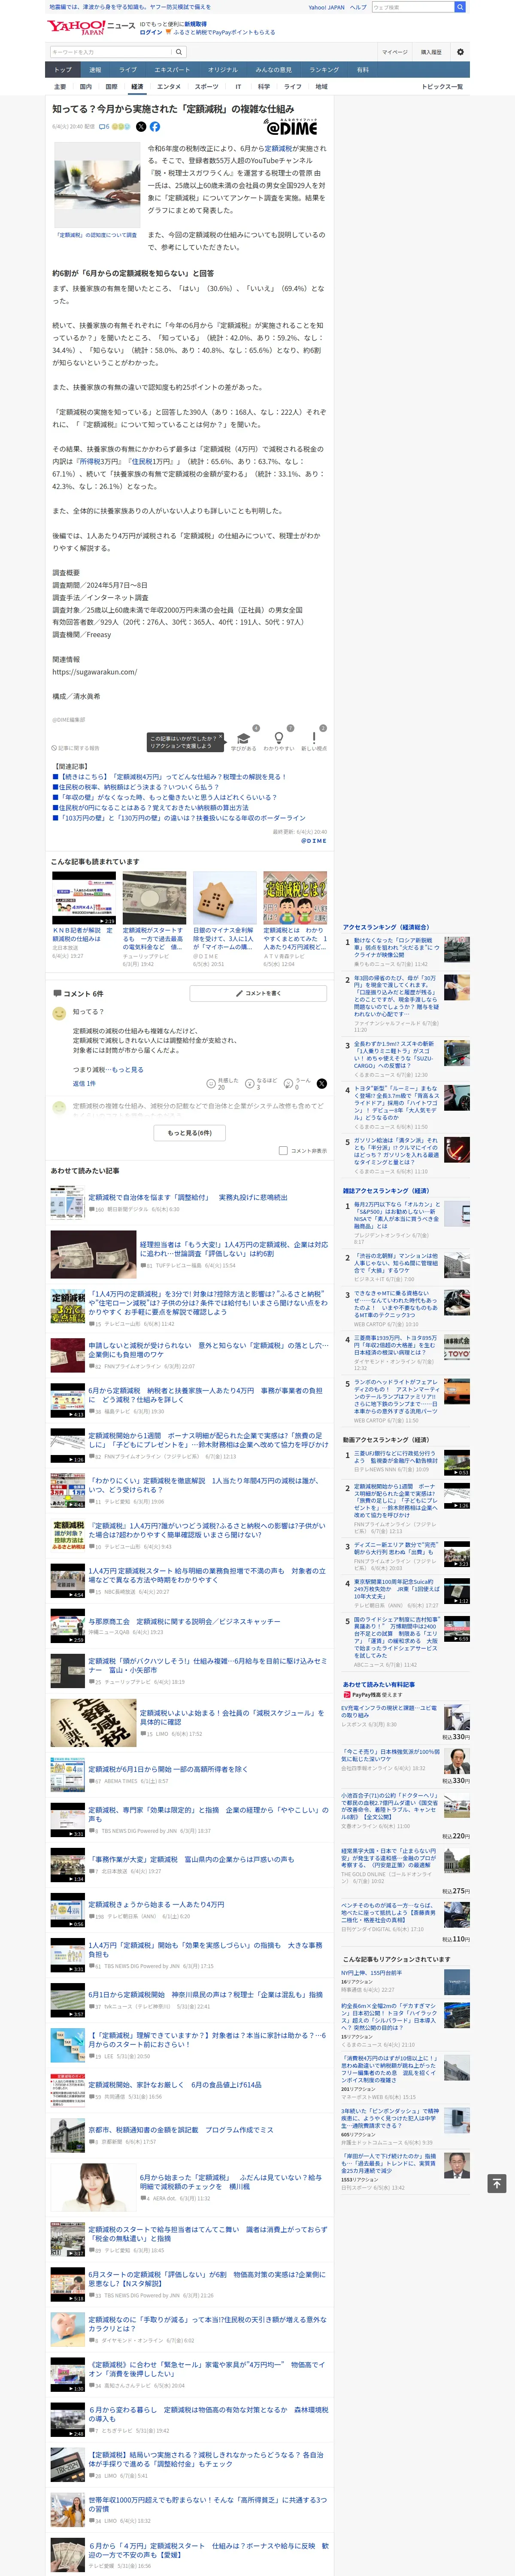Screen dimensions: 515x2576
Task: Share the article on X
Action: click(x=141, y=127)
